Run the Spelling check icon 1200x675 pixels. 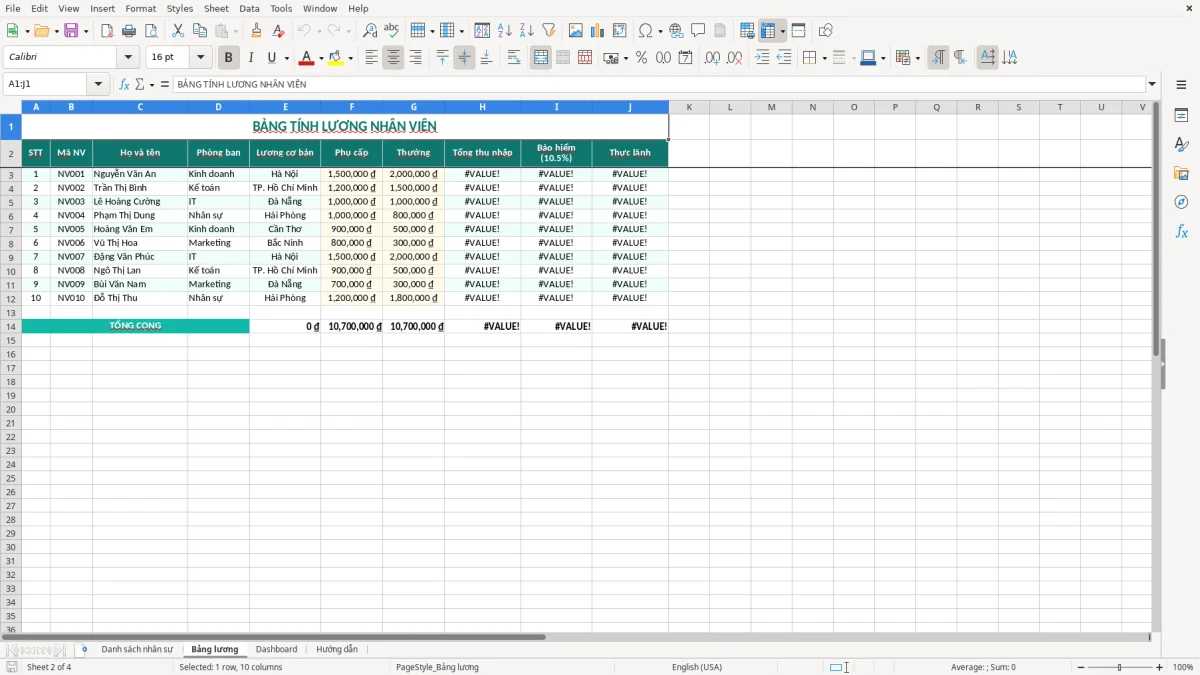[x=392, y=31]
